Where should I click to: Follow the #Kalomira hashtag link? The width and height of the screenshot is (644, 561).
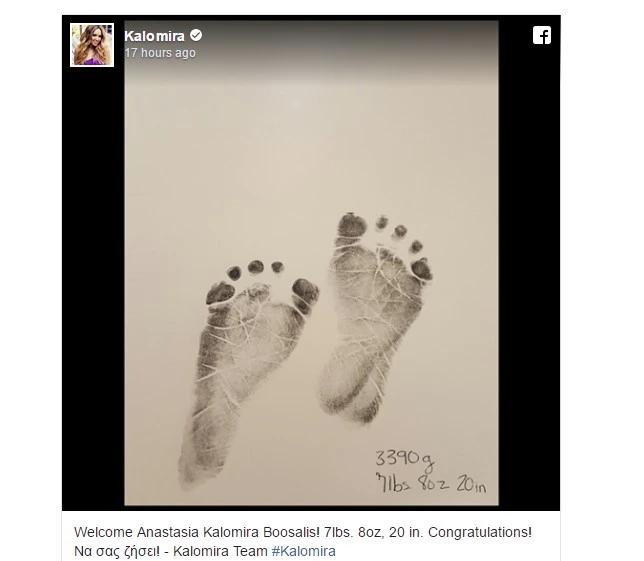tap(304, 551)
